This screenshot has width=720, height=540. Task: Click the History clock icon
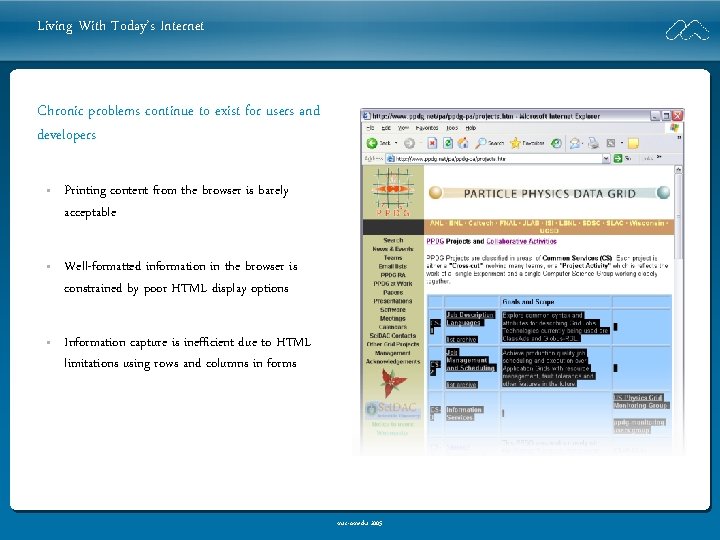coord(556,143)
